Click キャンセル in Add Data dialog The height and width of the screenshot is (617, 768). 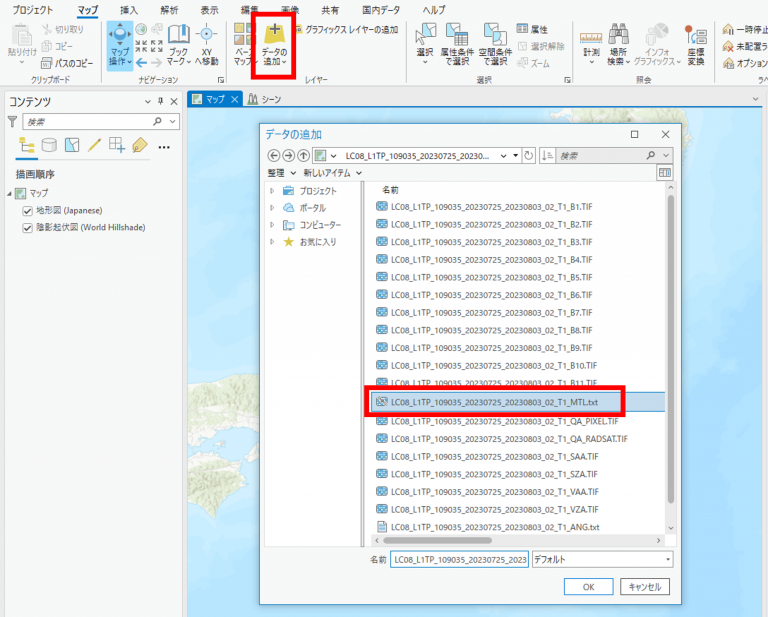point(645,587)
